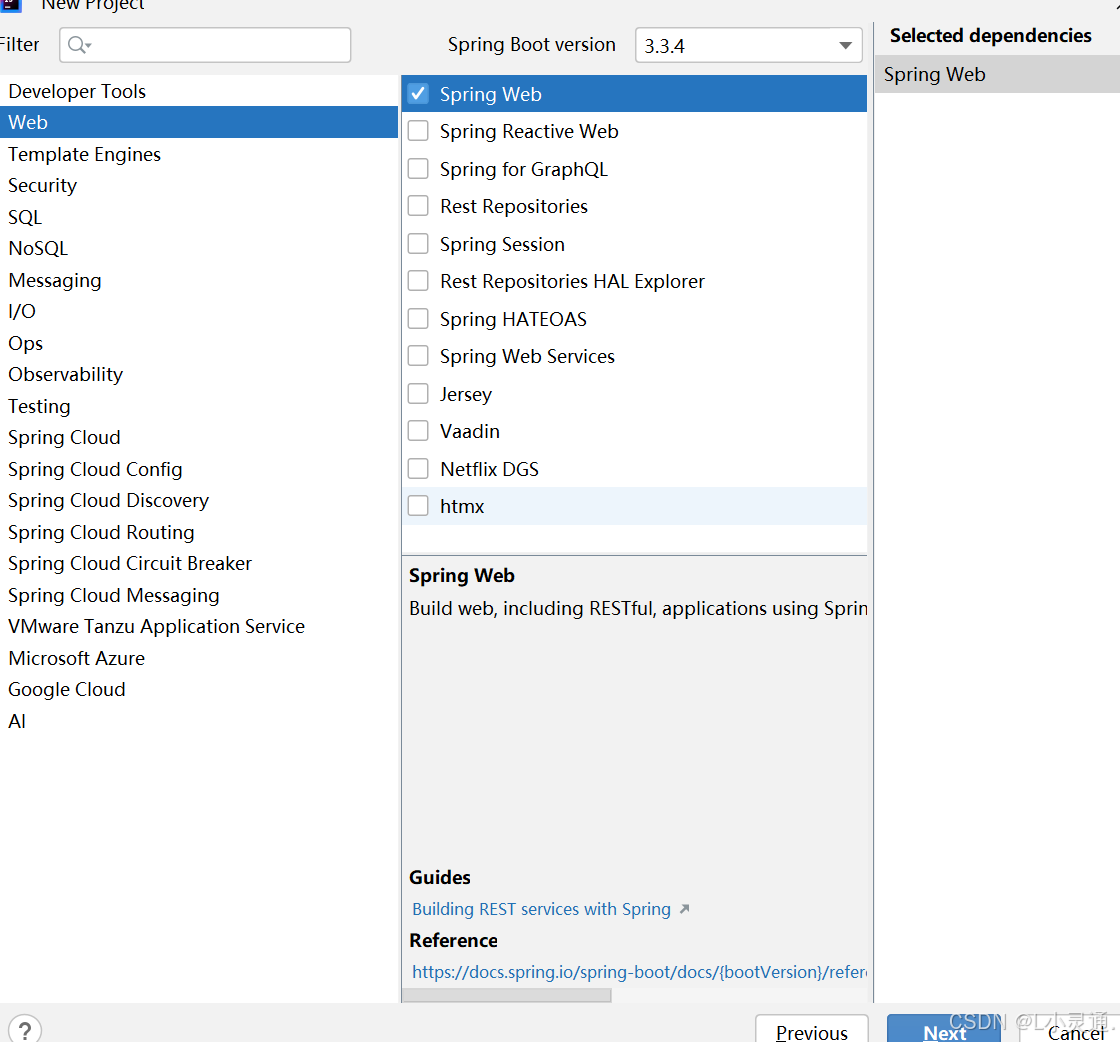Click the Spring Web row label
1120x1042 pixels.
(x=491, y=94)
